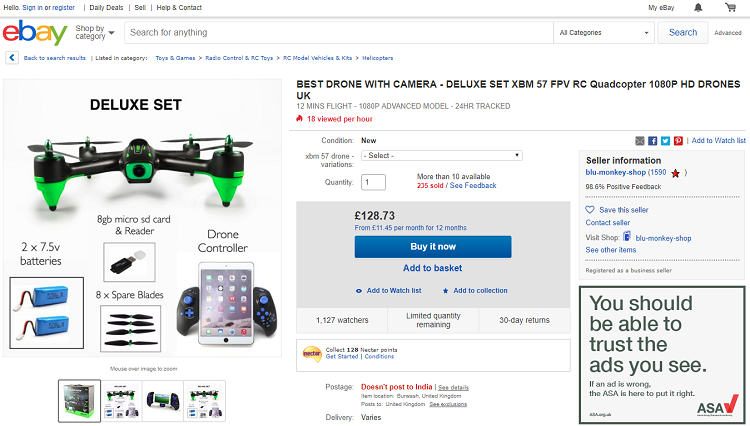750x426 pixels.
Task: Expand Shop by category menu
Action: [x=94, y=33]
